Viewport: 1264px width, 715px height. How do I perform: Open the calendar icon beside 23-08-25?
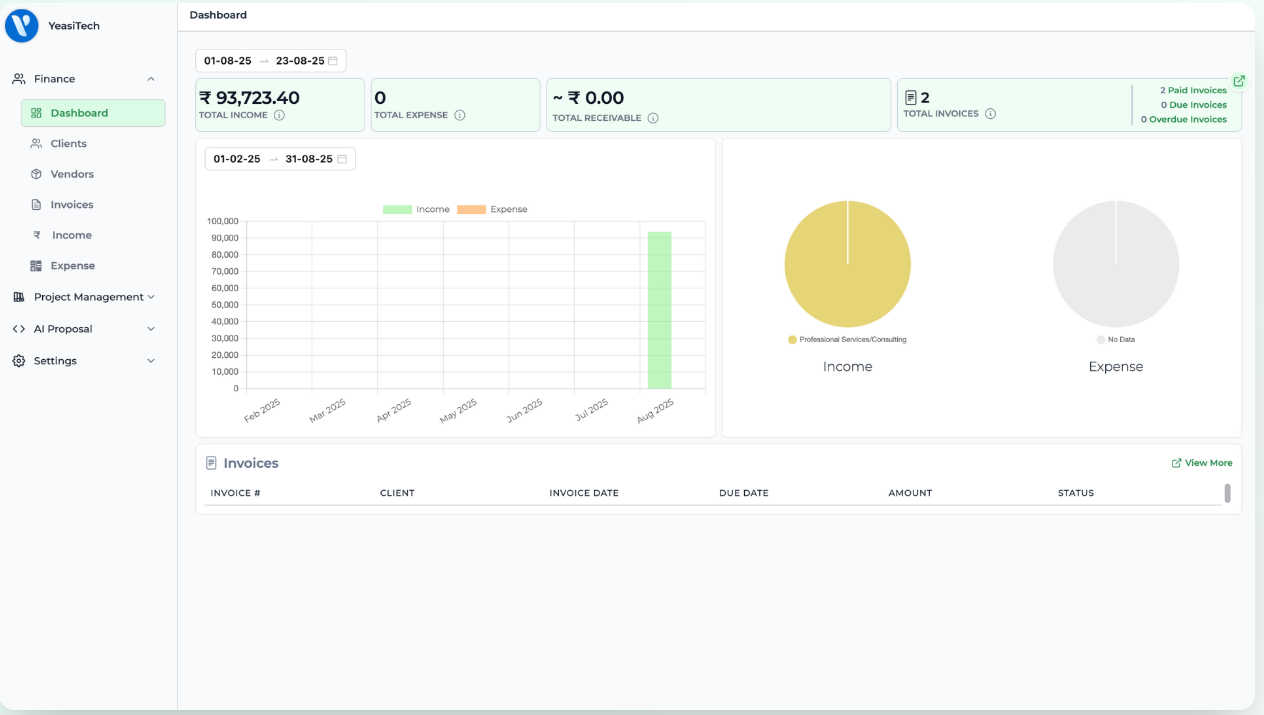pos(333,61)
